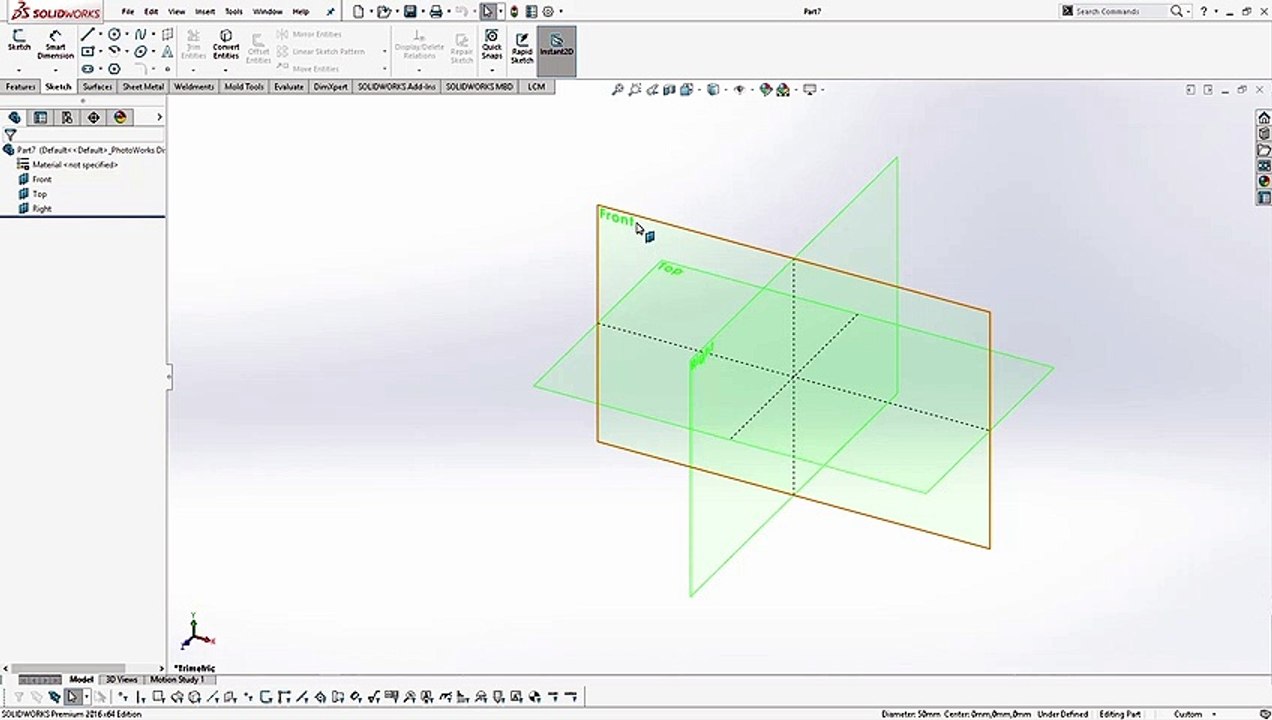The width and height of the screenshot is (1272, 720).
Task: Switch to the 3D Views tab
Action: (x=122, y=679)
